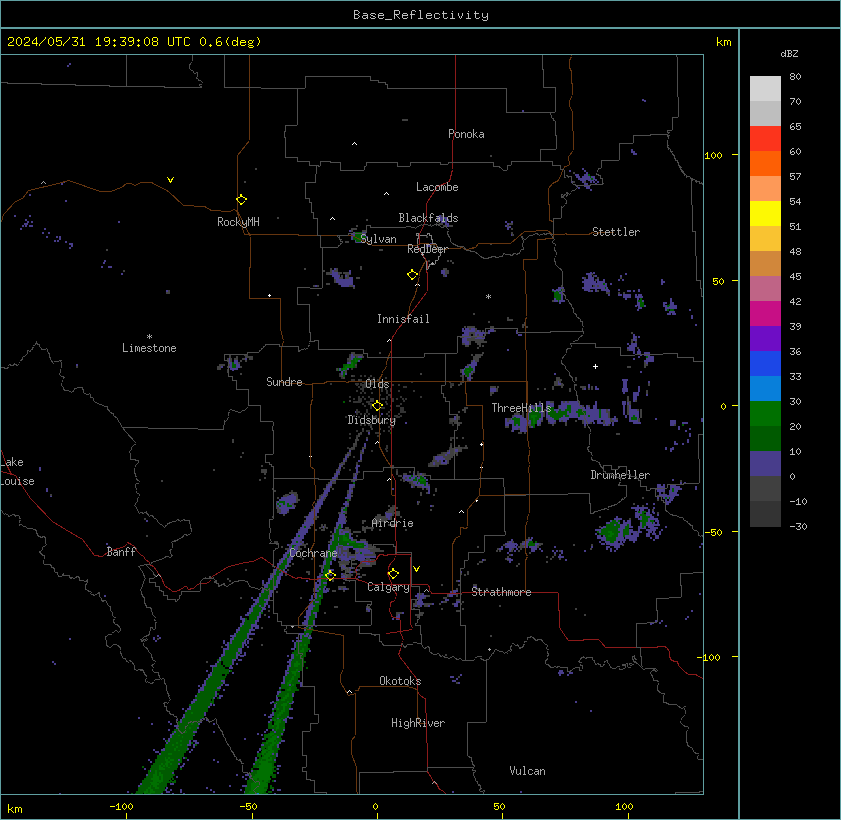841x820 pixels.
Task: Click the dBZ legend heading
Action: [x=789, y=54]
